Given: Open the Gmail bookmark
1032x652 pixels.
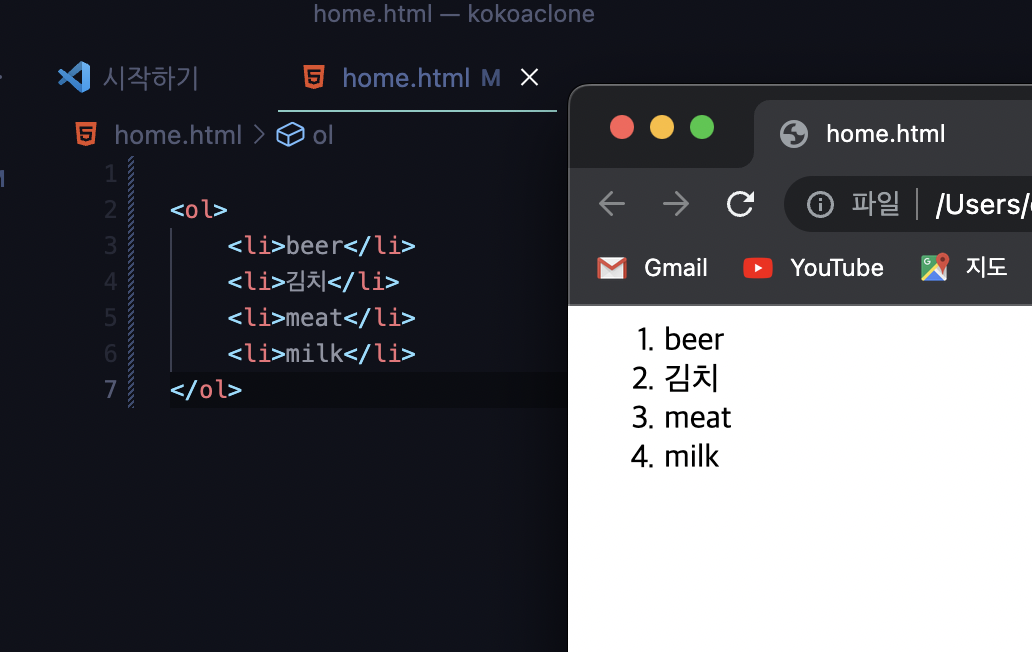Looking at the screenshot, I should 652,268.
